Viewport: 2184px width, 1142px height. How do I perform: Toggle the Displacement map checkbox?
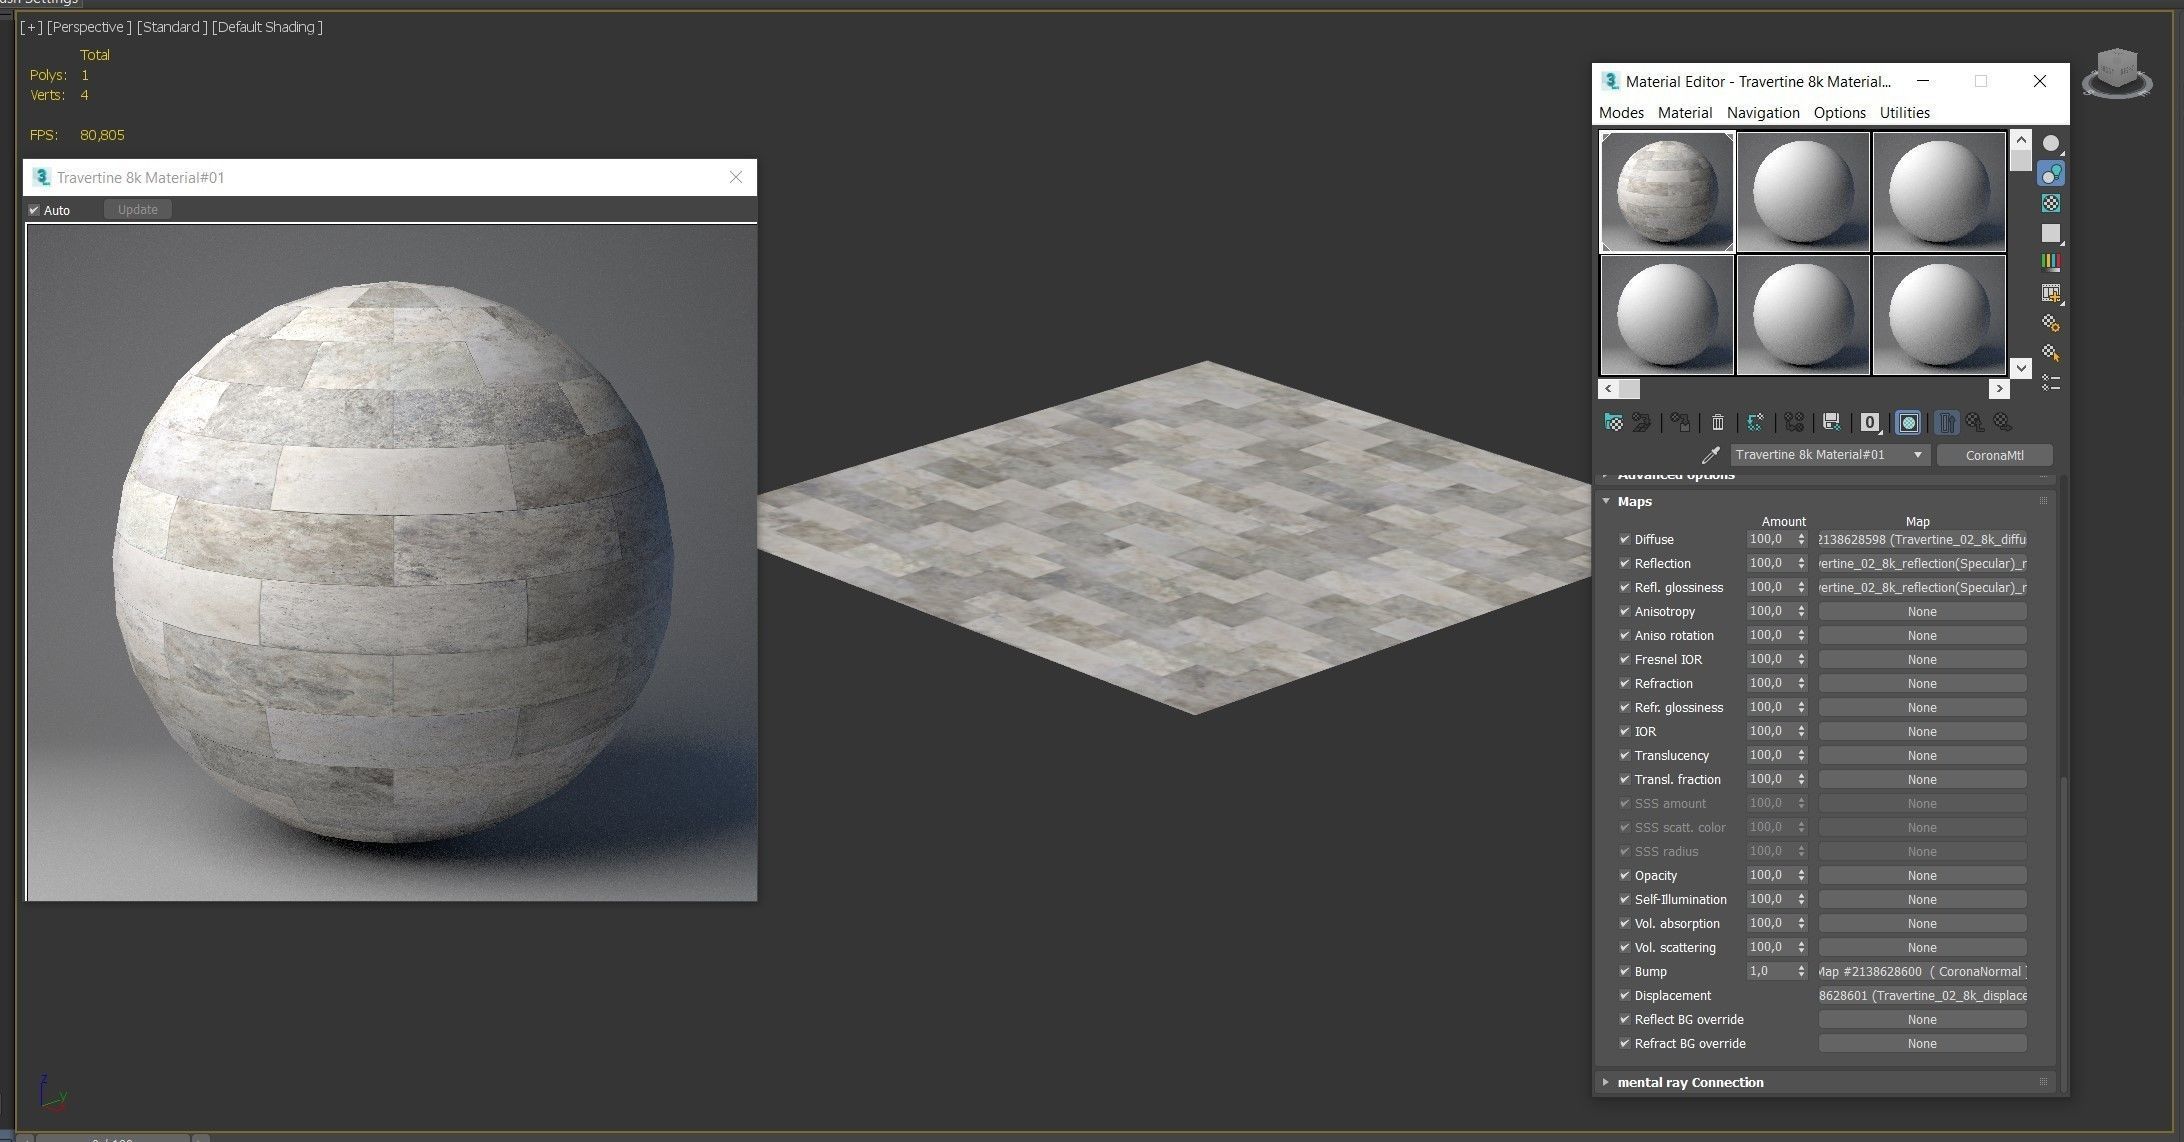(x=1624, y=995)
